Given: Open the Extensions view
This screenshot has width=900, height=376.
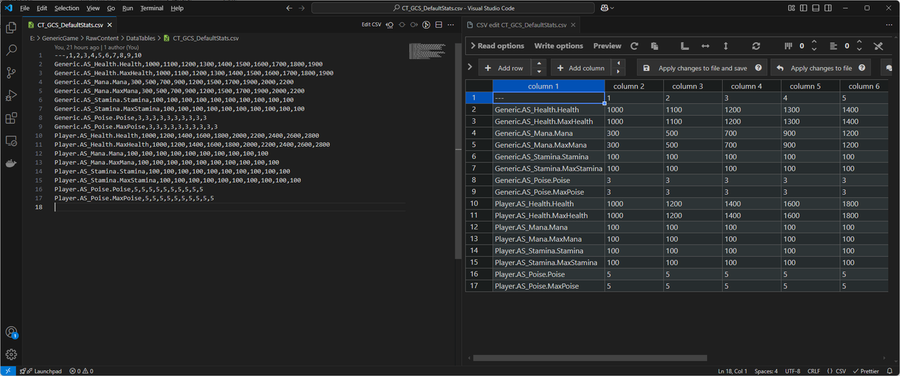Looking at the screenshot, I should click(x=10, y=118).
